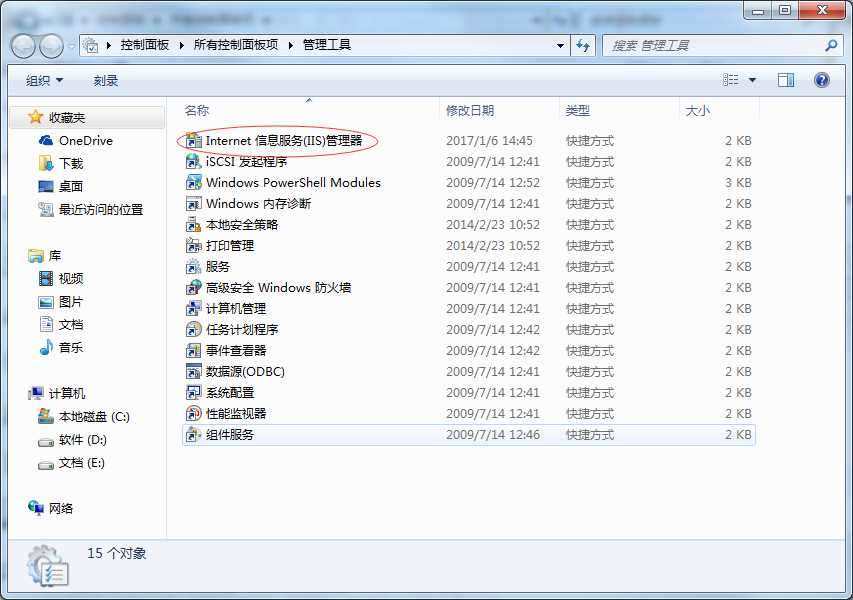Screen dimensions: 853x600
Task: Select 网络 in the navigation pane
Action: (x=51, y=508)
